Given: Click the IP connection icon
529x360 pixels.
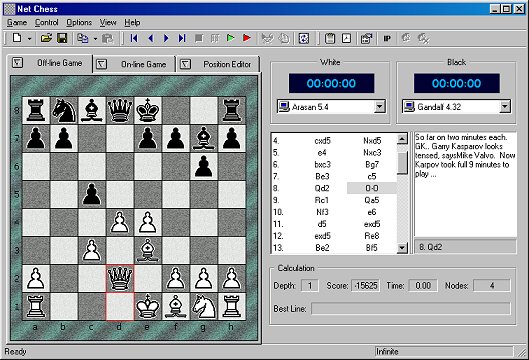Looking at the screenshot, I should [x=387, y=38].
